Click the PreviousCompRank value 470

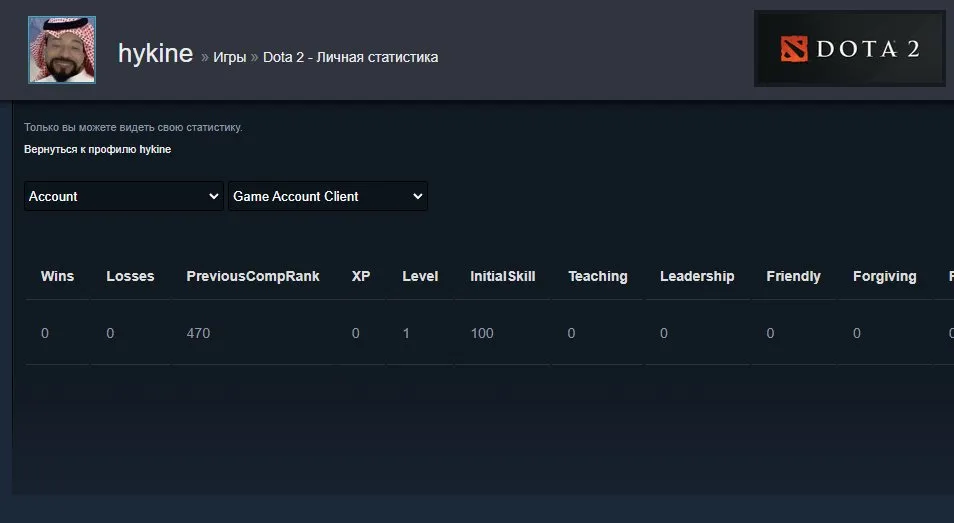coord(198,333)
